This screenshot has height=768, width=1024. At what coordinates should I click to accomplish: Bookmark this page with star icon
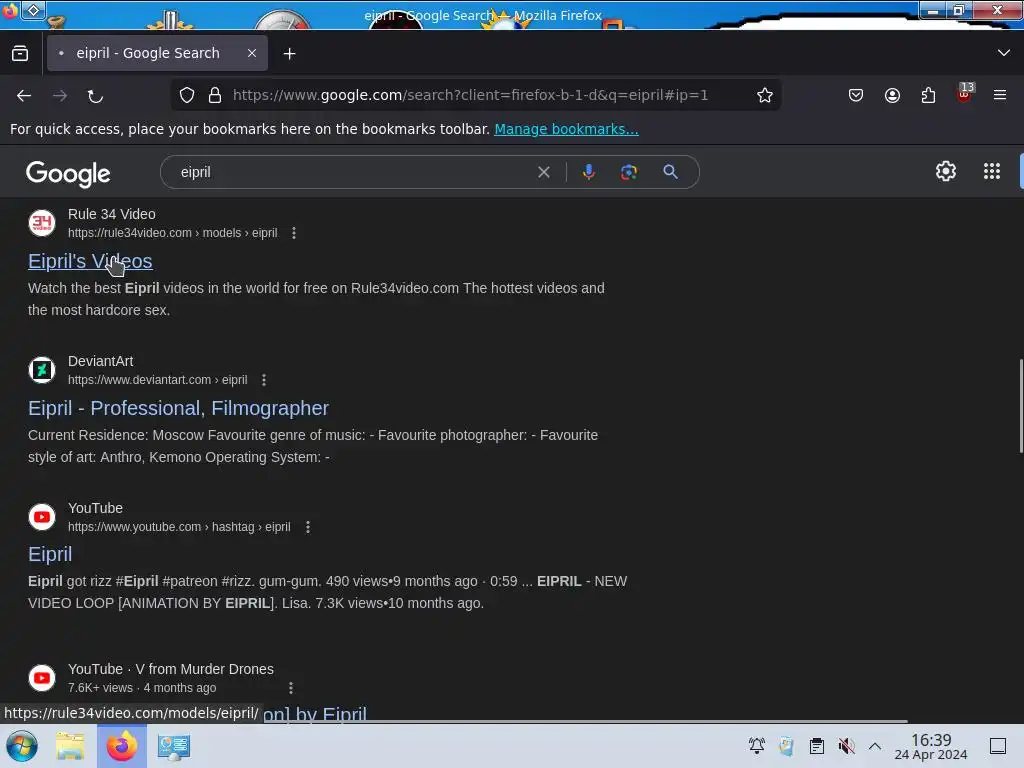pyautogui.click(x=765, y=95)
